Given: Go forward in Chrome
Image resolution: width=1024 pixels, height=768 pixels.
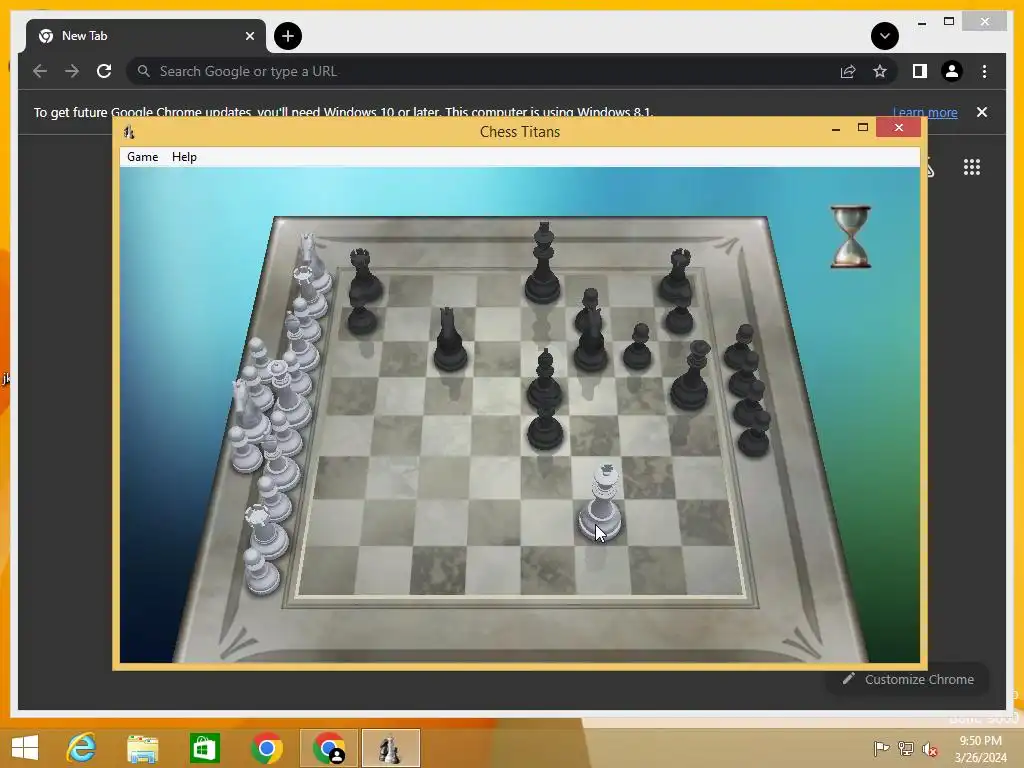Looking at the screenshot, I should (x=72, y=71).
